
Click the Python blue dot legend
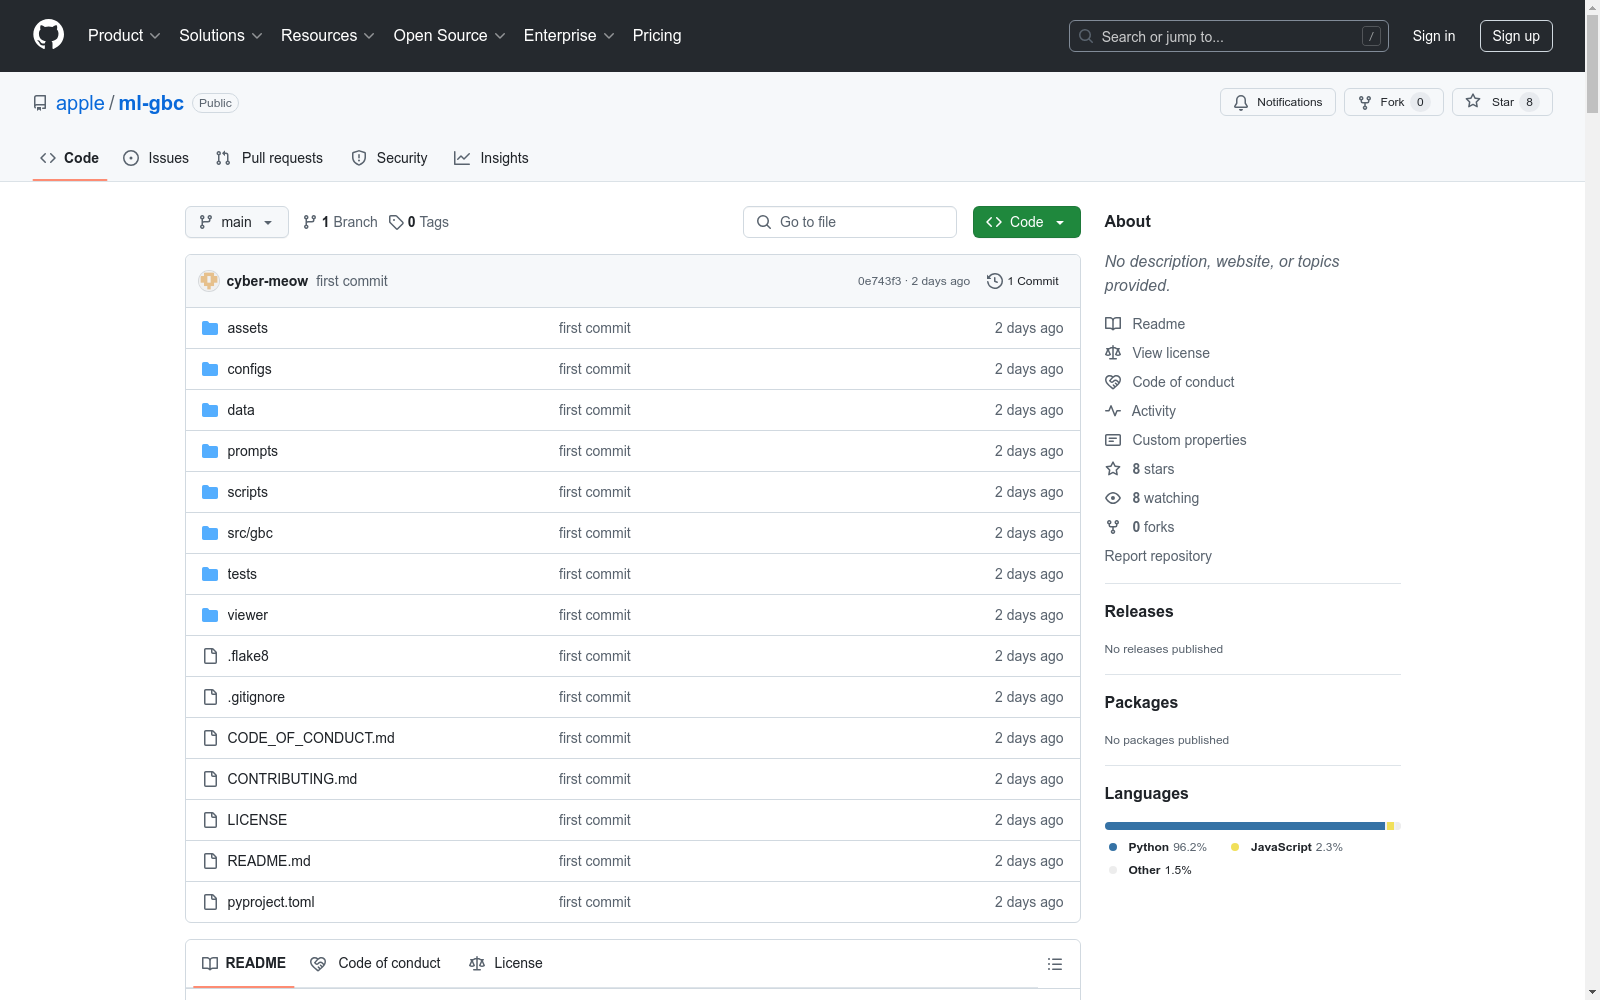1113,847
